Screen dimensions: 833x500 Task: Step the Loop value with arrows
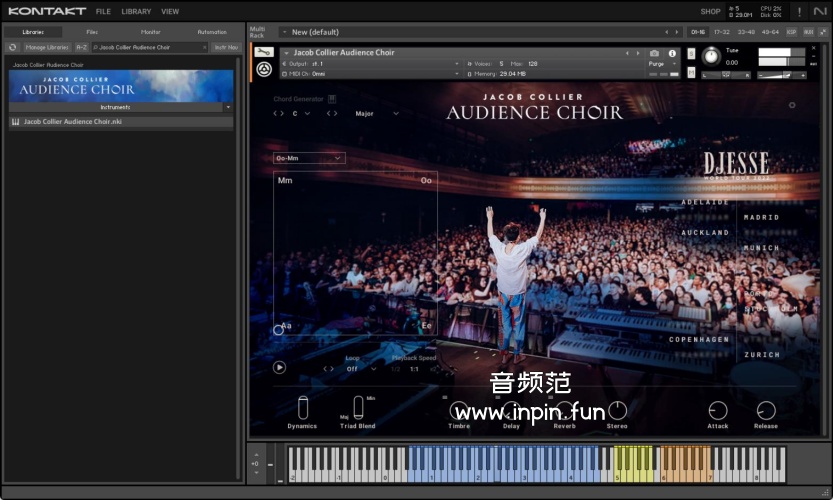click(x=328, y=369)
